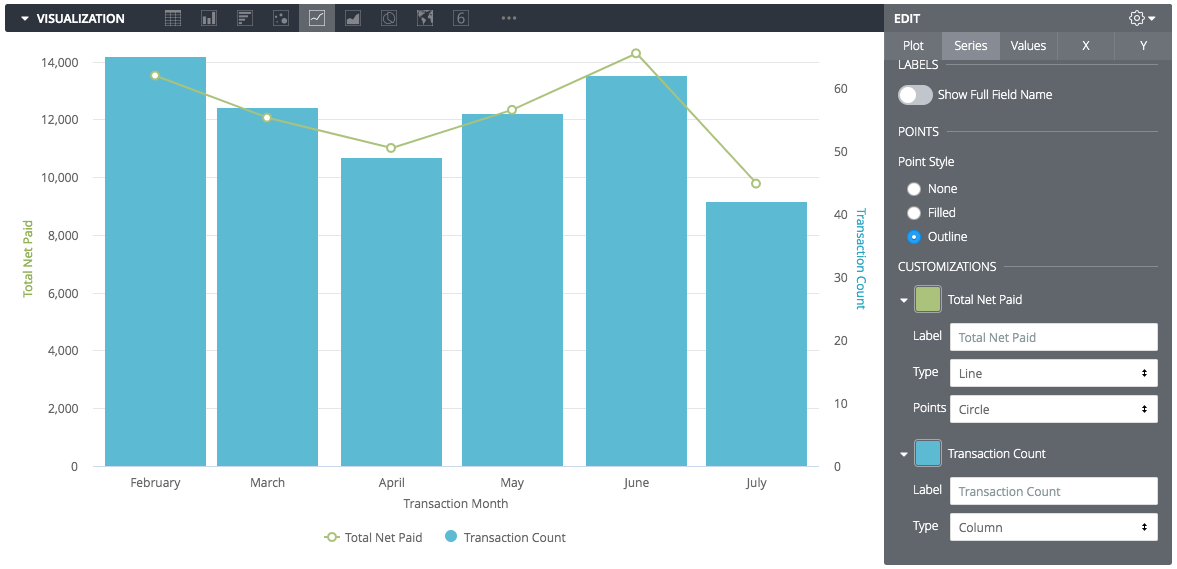Switch to horizontal bar chart visualization

(x=245, y=18)
